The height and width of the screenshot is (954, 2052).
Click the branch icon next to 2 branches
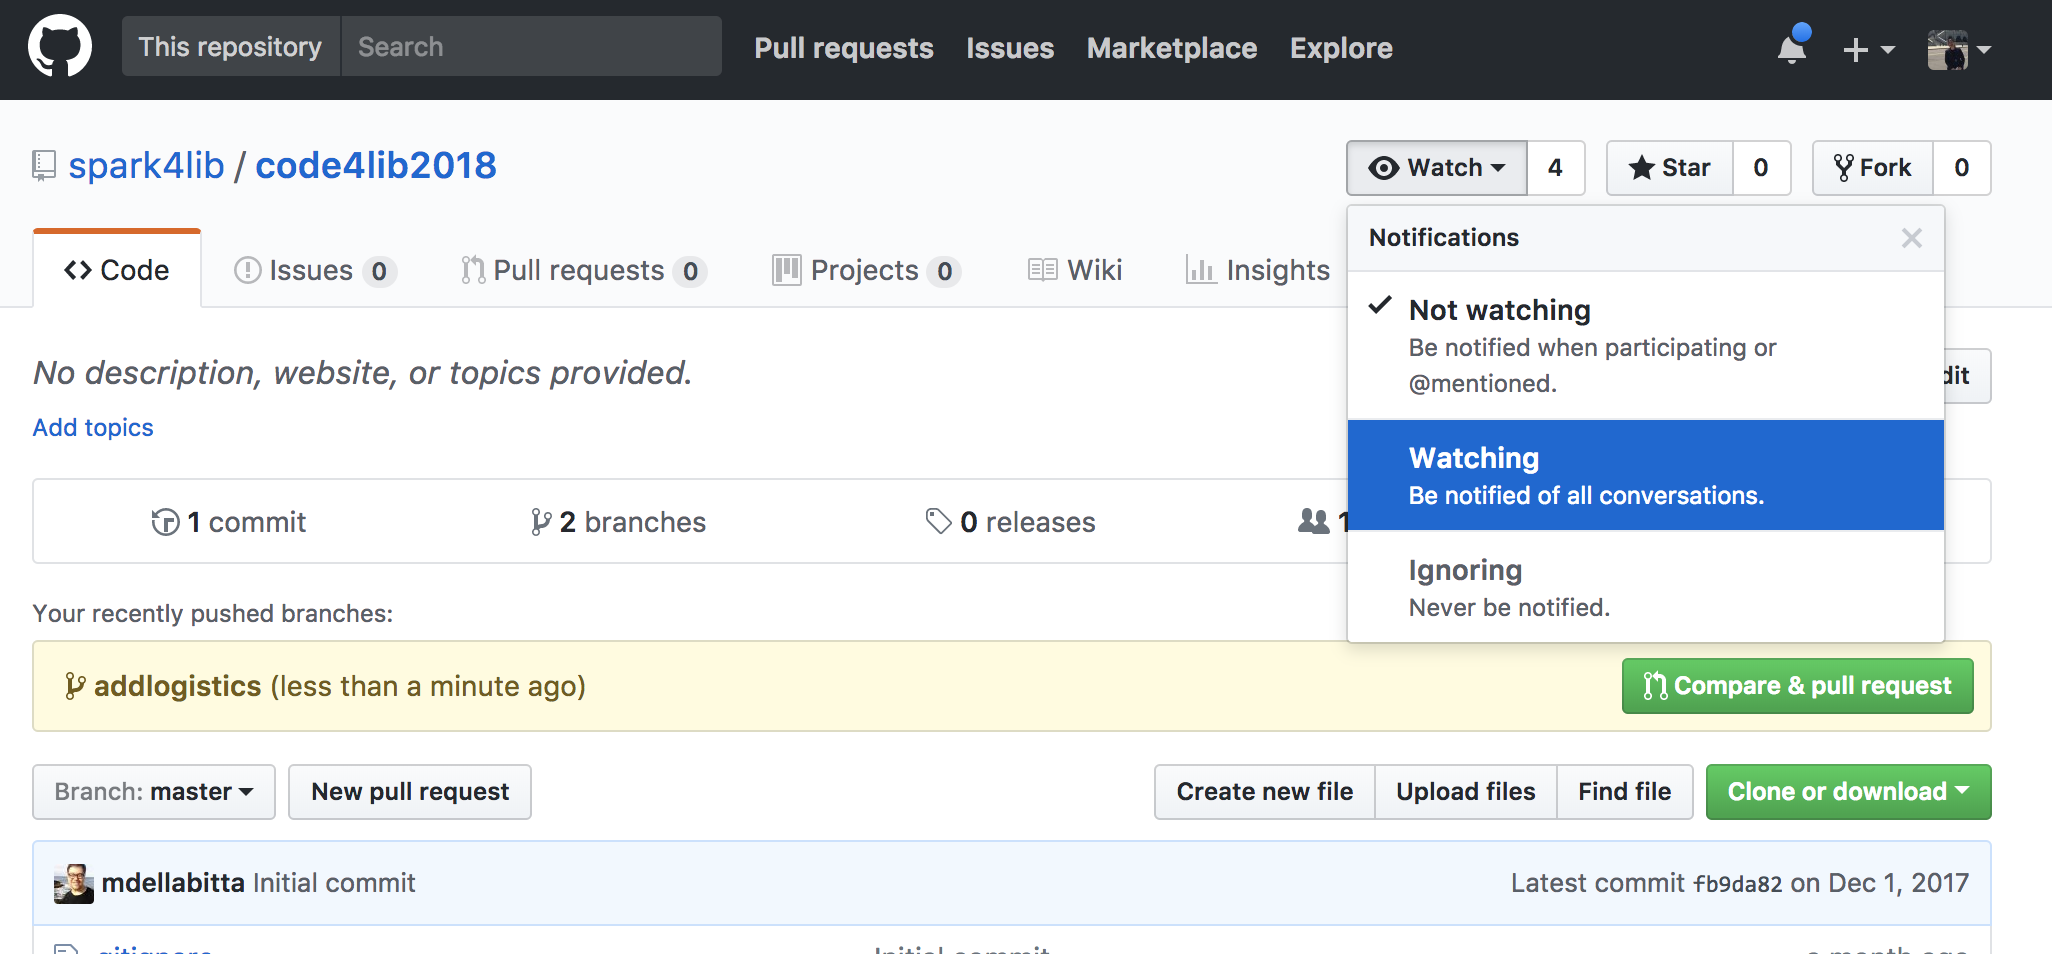[541, 522]
